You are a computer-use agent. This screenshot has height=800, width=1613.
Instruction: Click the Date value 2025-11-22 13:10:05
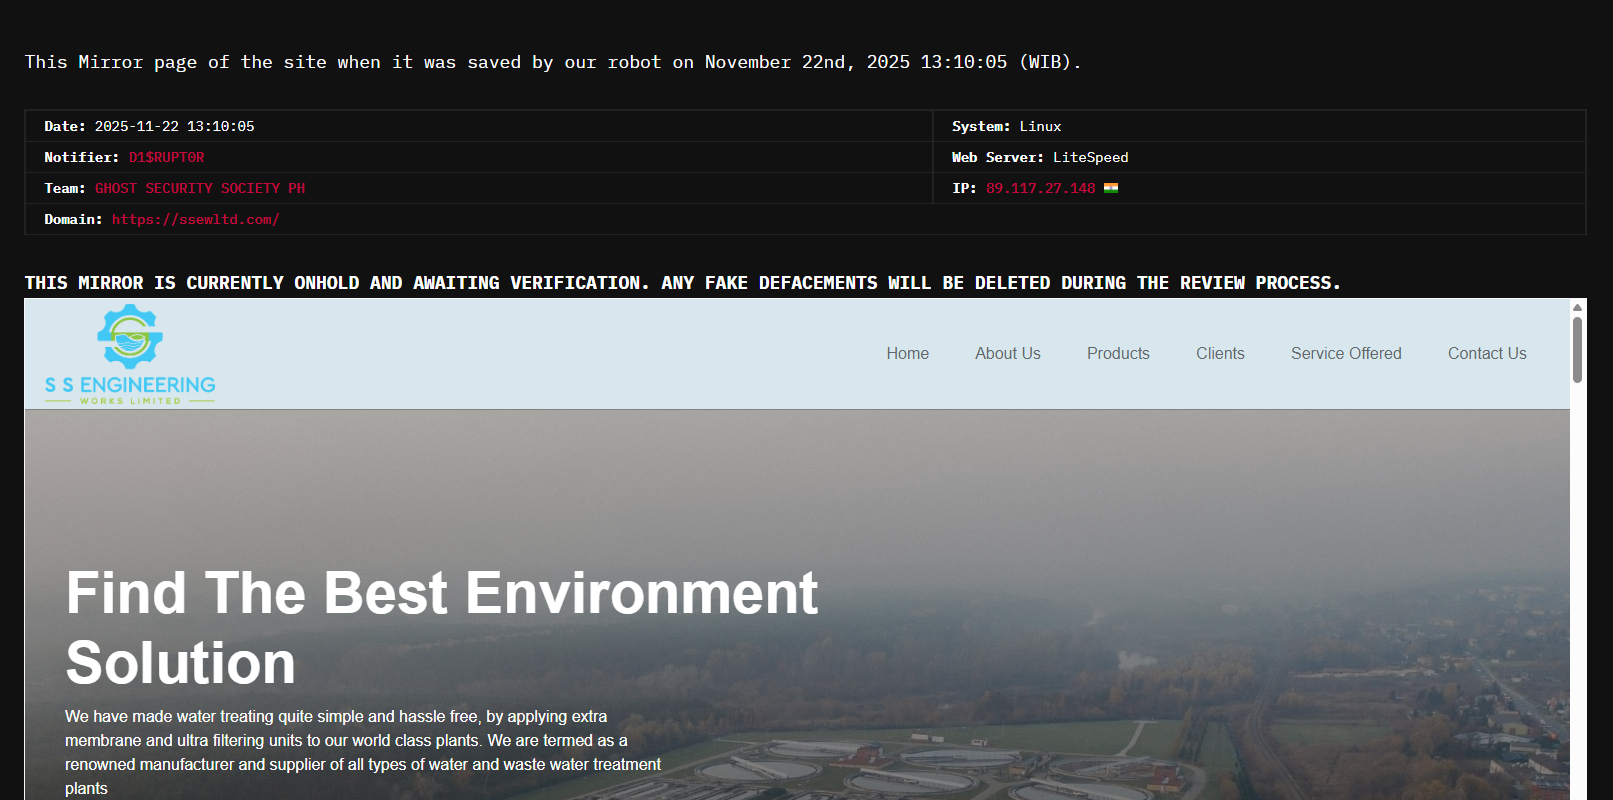pyautogui.click(x=174, y=127)
